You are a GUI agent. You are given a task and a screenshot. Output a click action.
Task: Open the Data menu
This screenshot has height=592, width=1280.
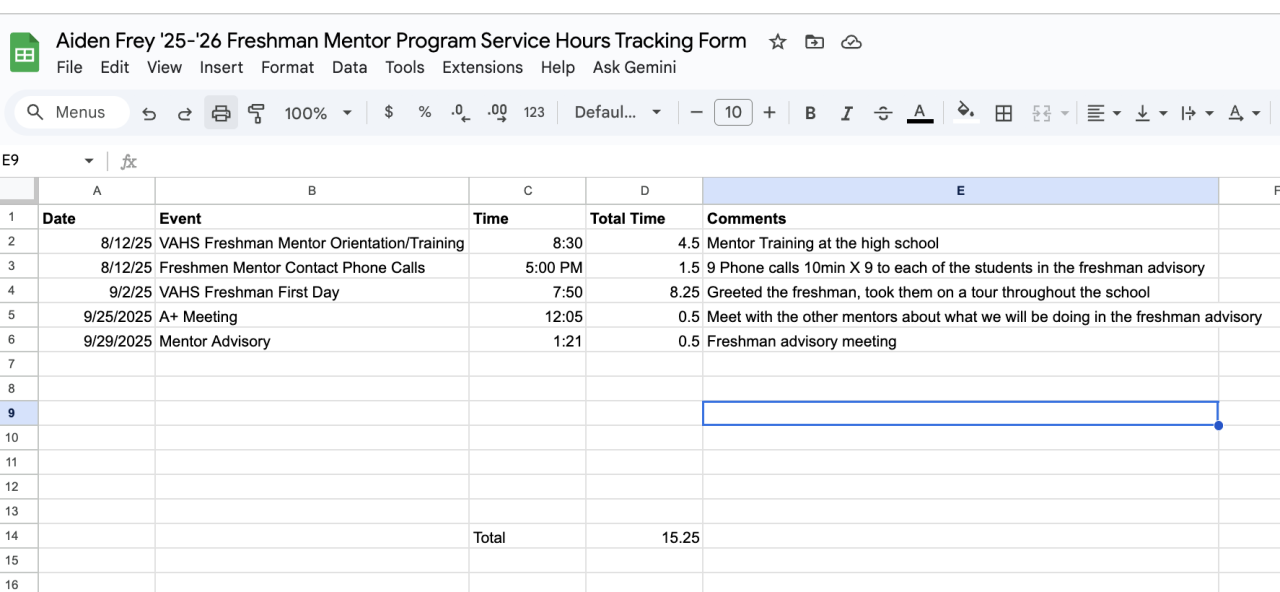[x=349, y=67]
